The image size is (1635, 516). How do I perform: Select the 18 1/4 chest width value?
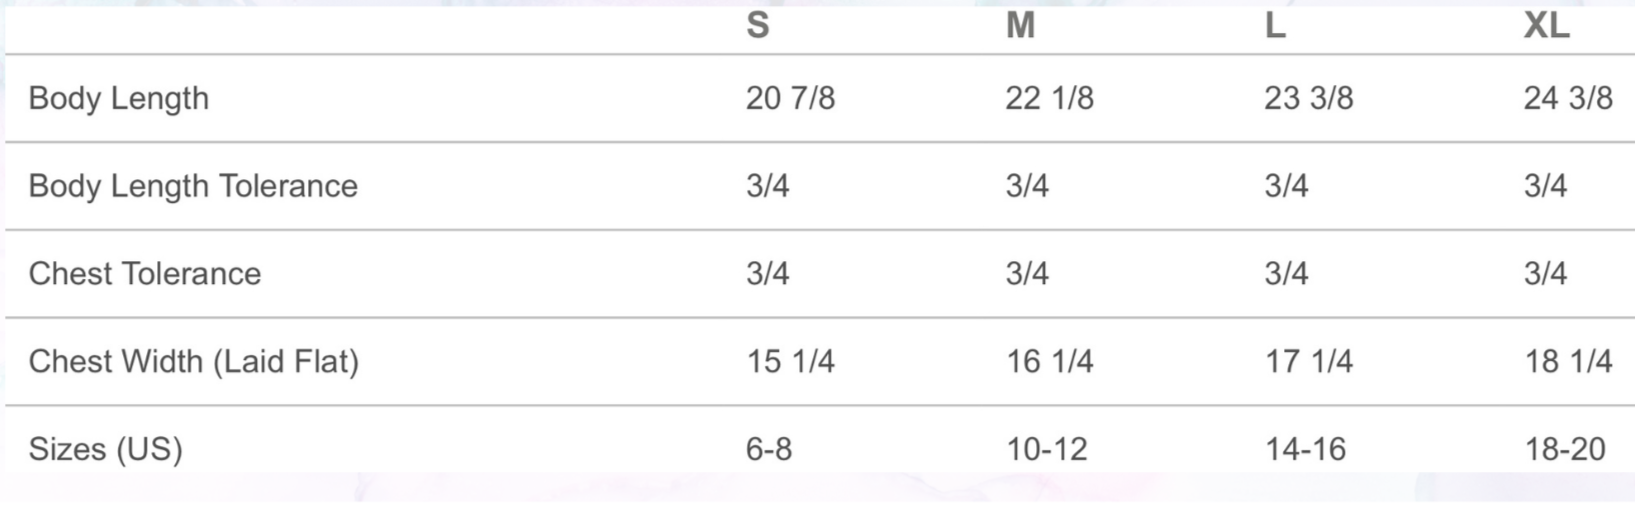1567,361
